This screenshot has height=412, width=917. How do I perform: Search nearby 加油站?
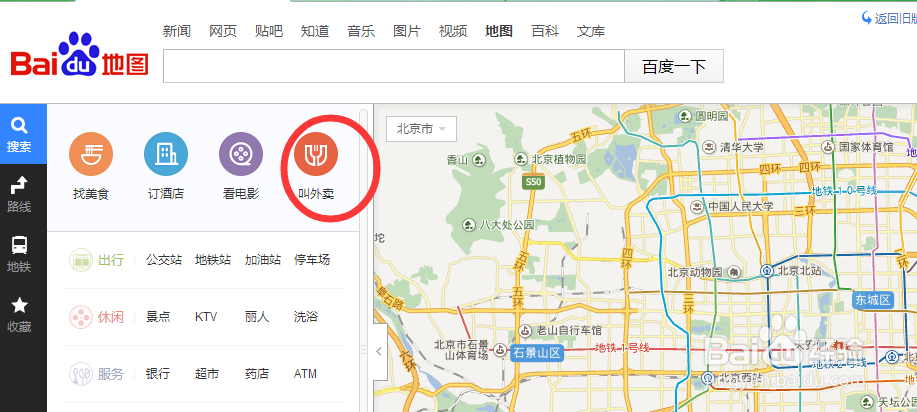(263, 260)
